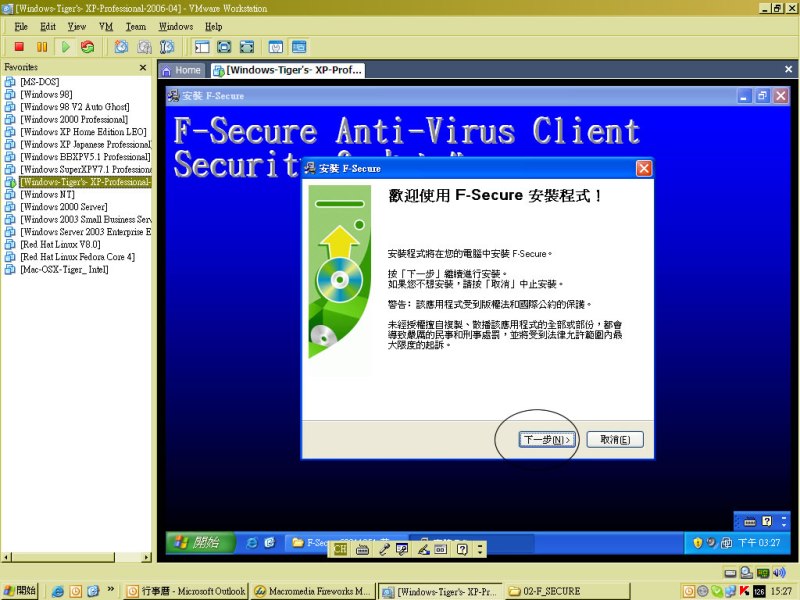
Task: Expand host quick launch chevron
Action: coord(111,590)
